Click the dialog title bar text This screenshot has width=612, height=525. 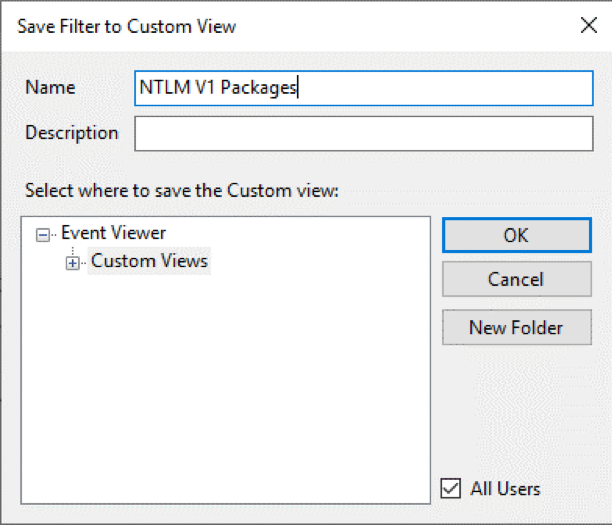point(126,27)
